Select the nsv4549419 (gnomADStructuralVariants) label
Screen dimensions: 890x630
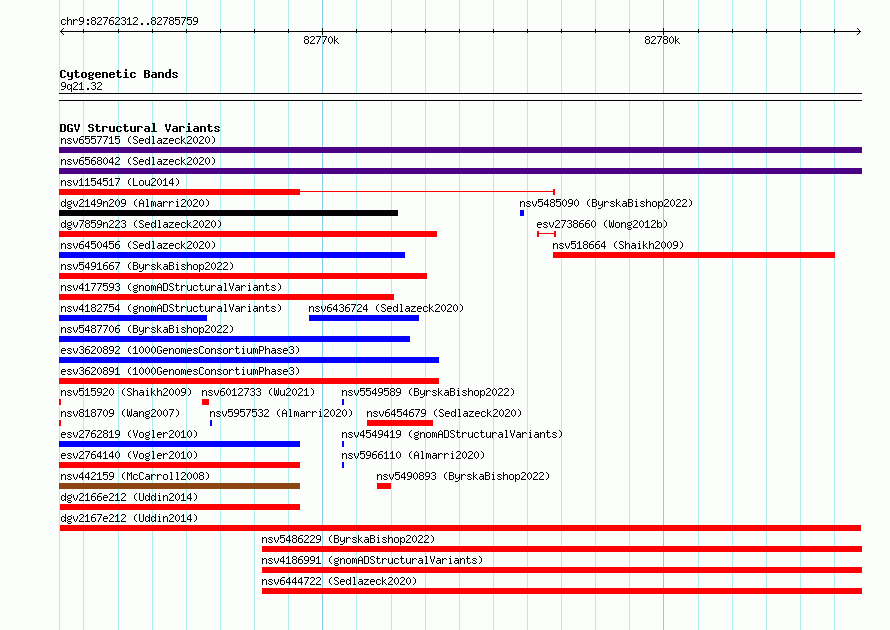tap(452, 434)
